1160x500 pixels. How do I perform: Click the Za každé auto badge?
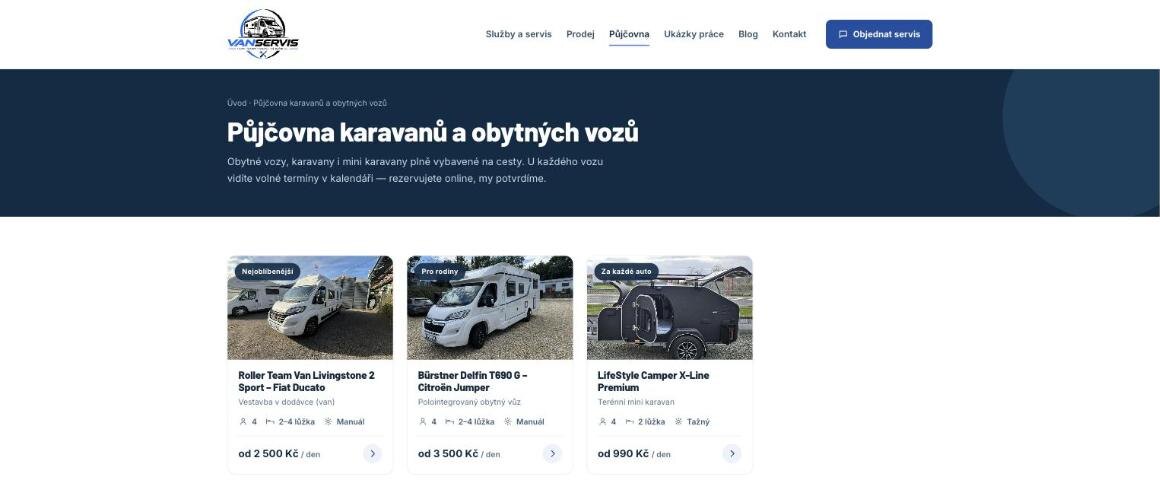point(626,271)
